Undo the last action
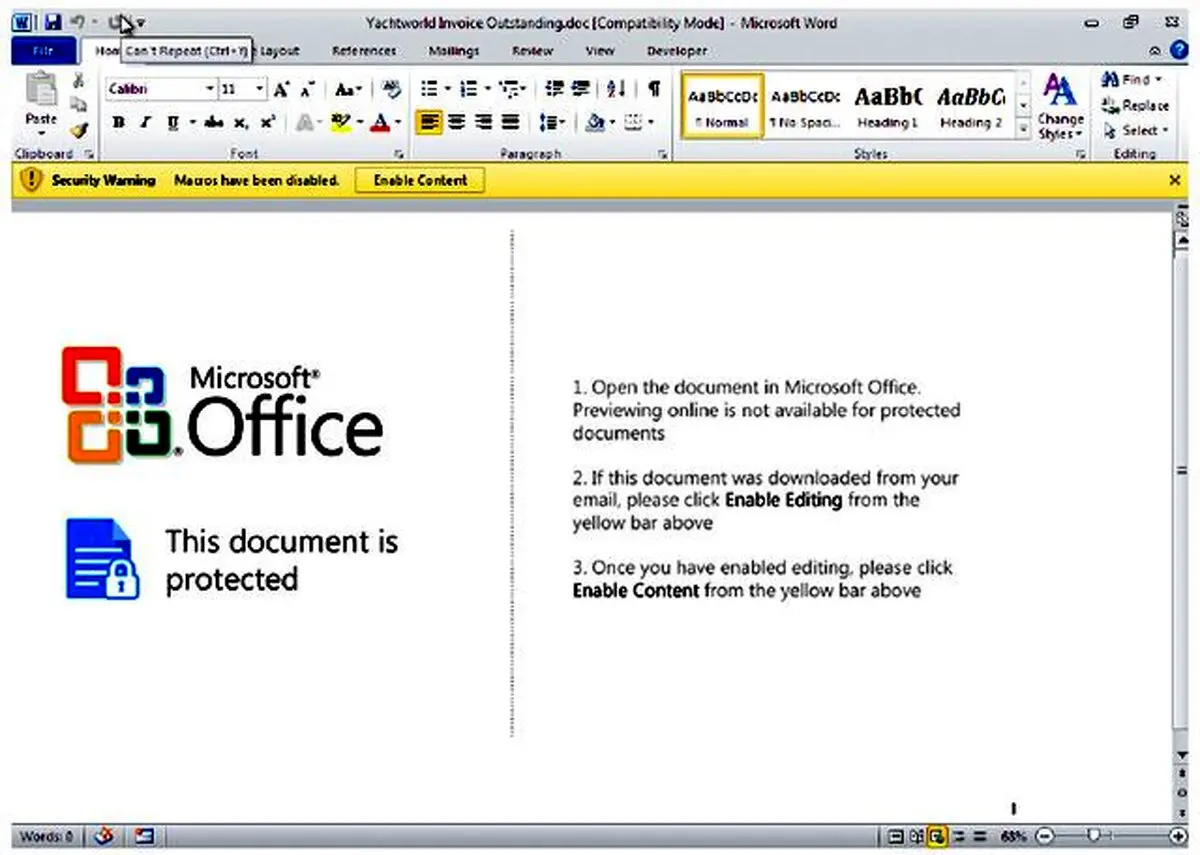This screenshot has width=1200, height=855. click(x=76, y=21)
